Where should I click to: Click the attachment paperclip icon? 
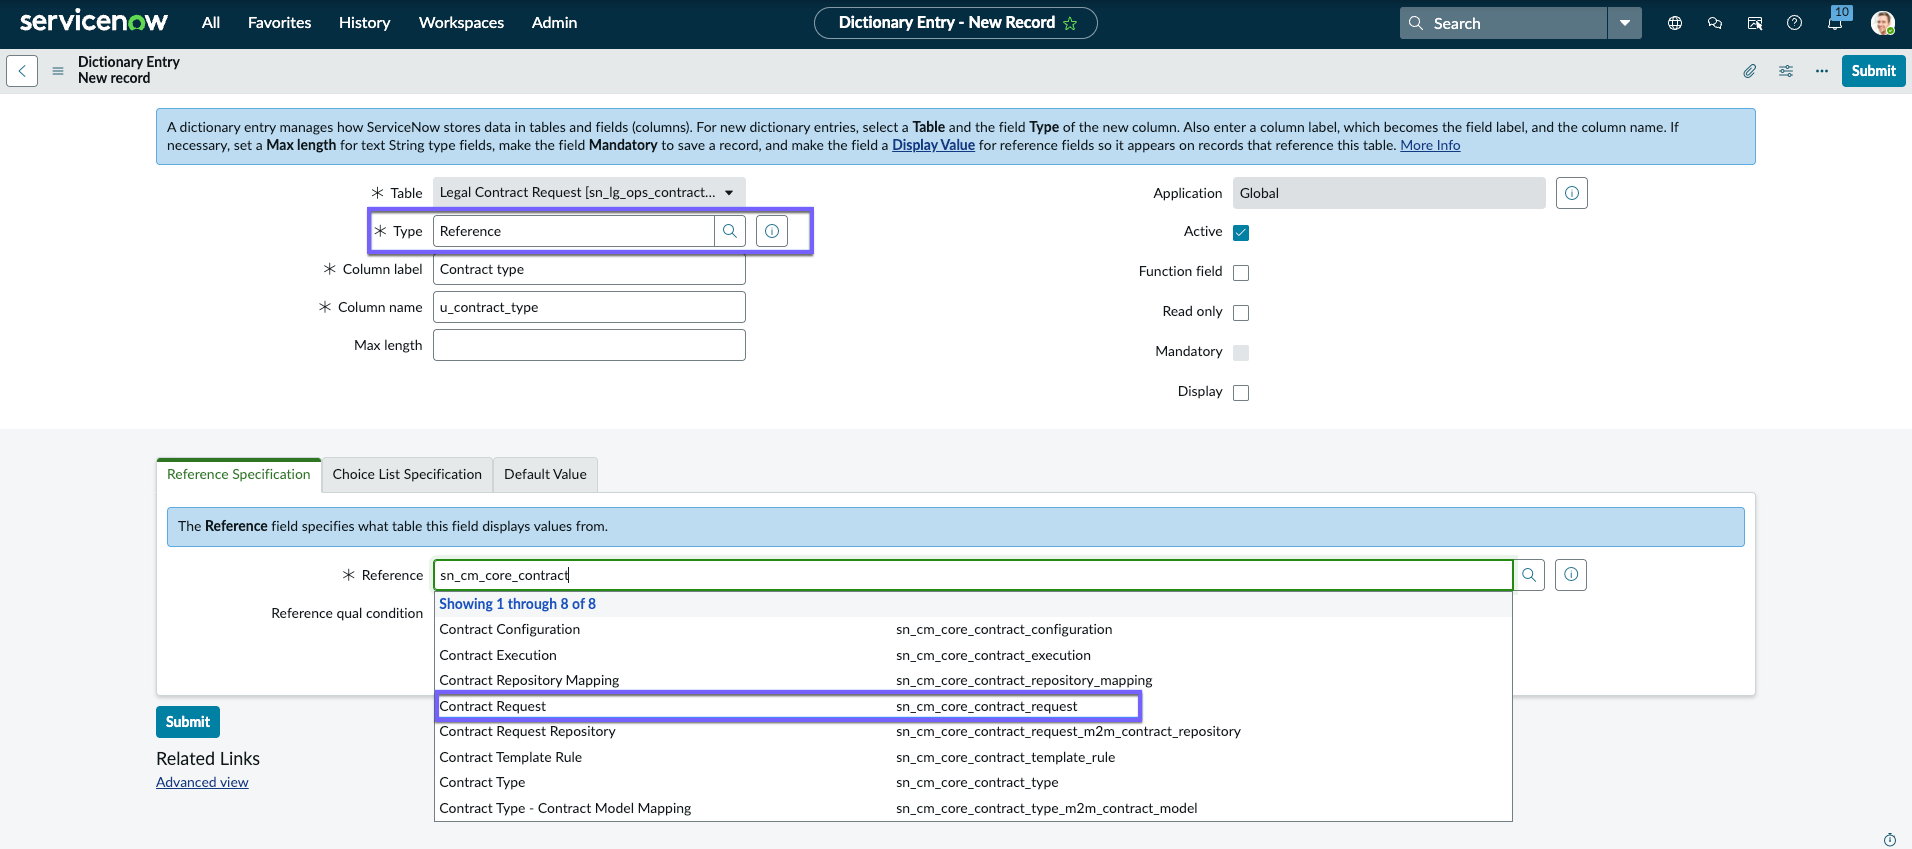[x=1750, y=71]
